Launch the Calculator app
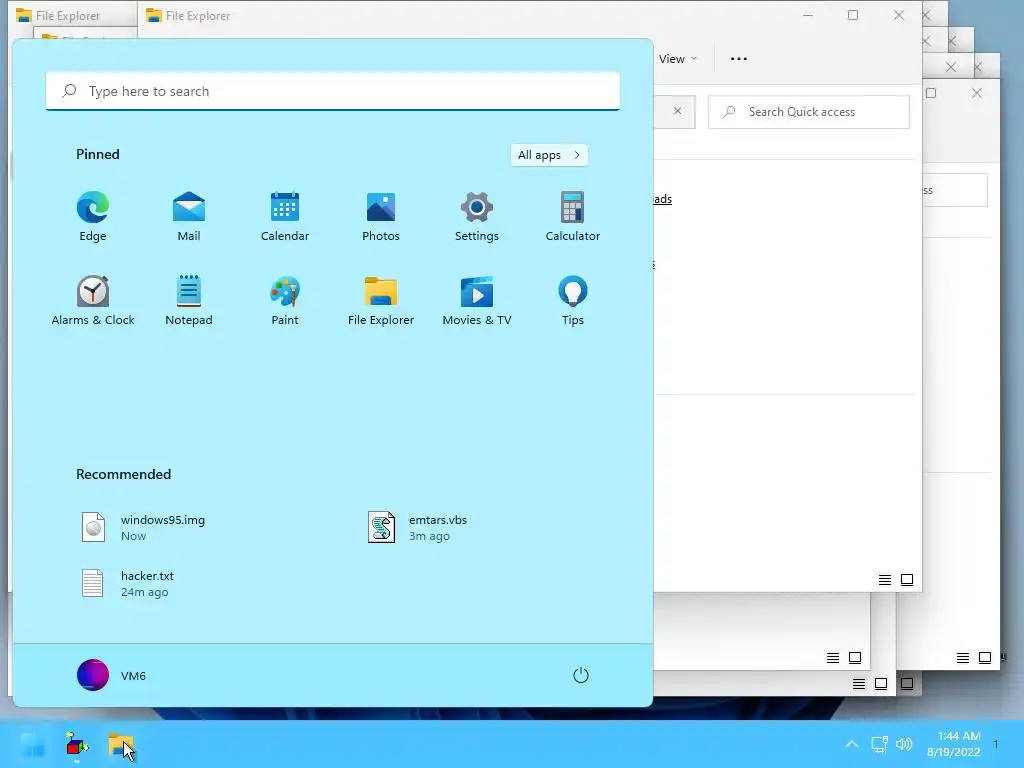1024x768 pixels. [573, 217]
